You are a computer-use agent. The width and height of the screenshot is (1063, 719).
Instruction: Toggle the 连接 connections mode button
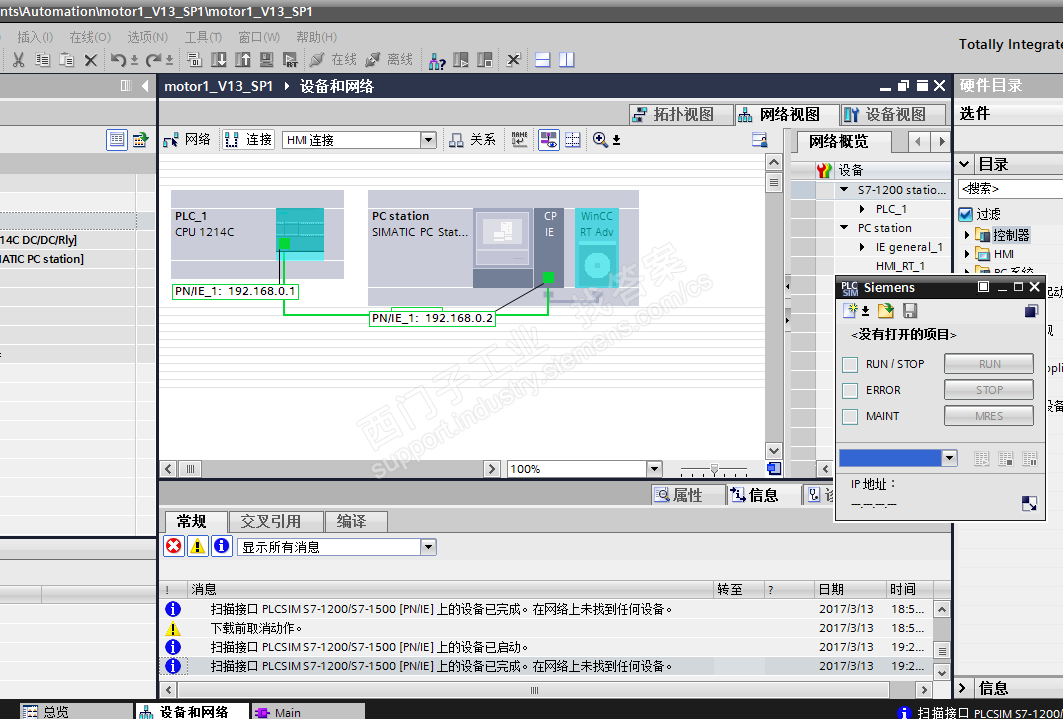249,140
